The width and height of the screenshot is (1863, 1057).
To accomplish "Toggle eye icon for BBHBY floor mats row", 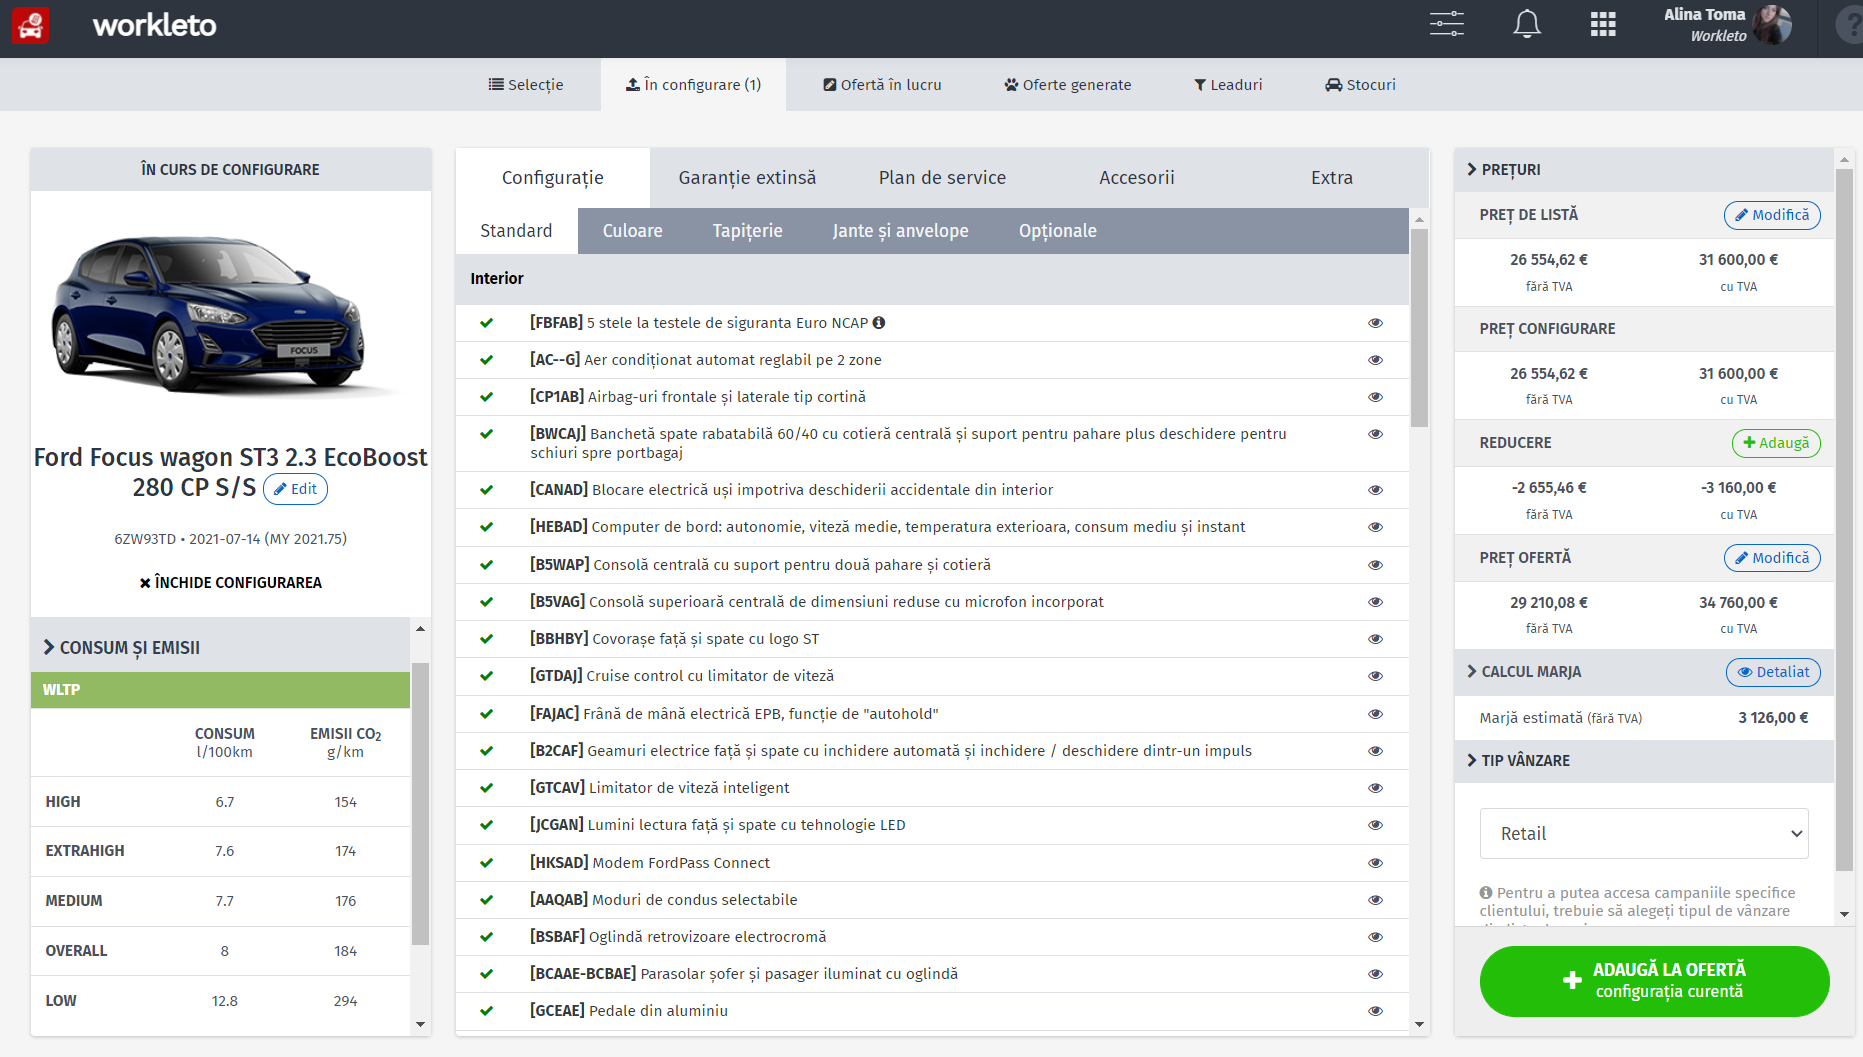I will coord(1375,639).
